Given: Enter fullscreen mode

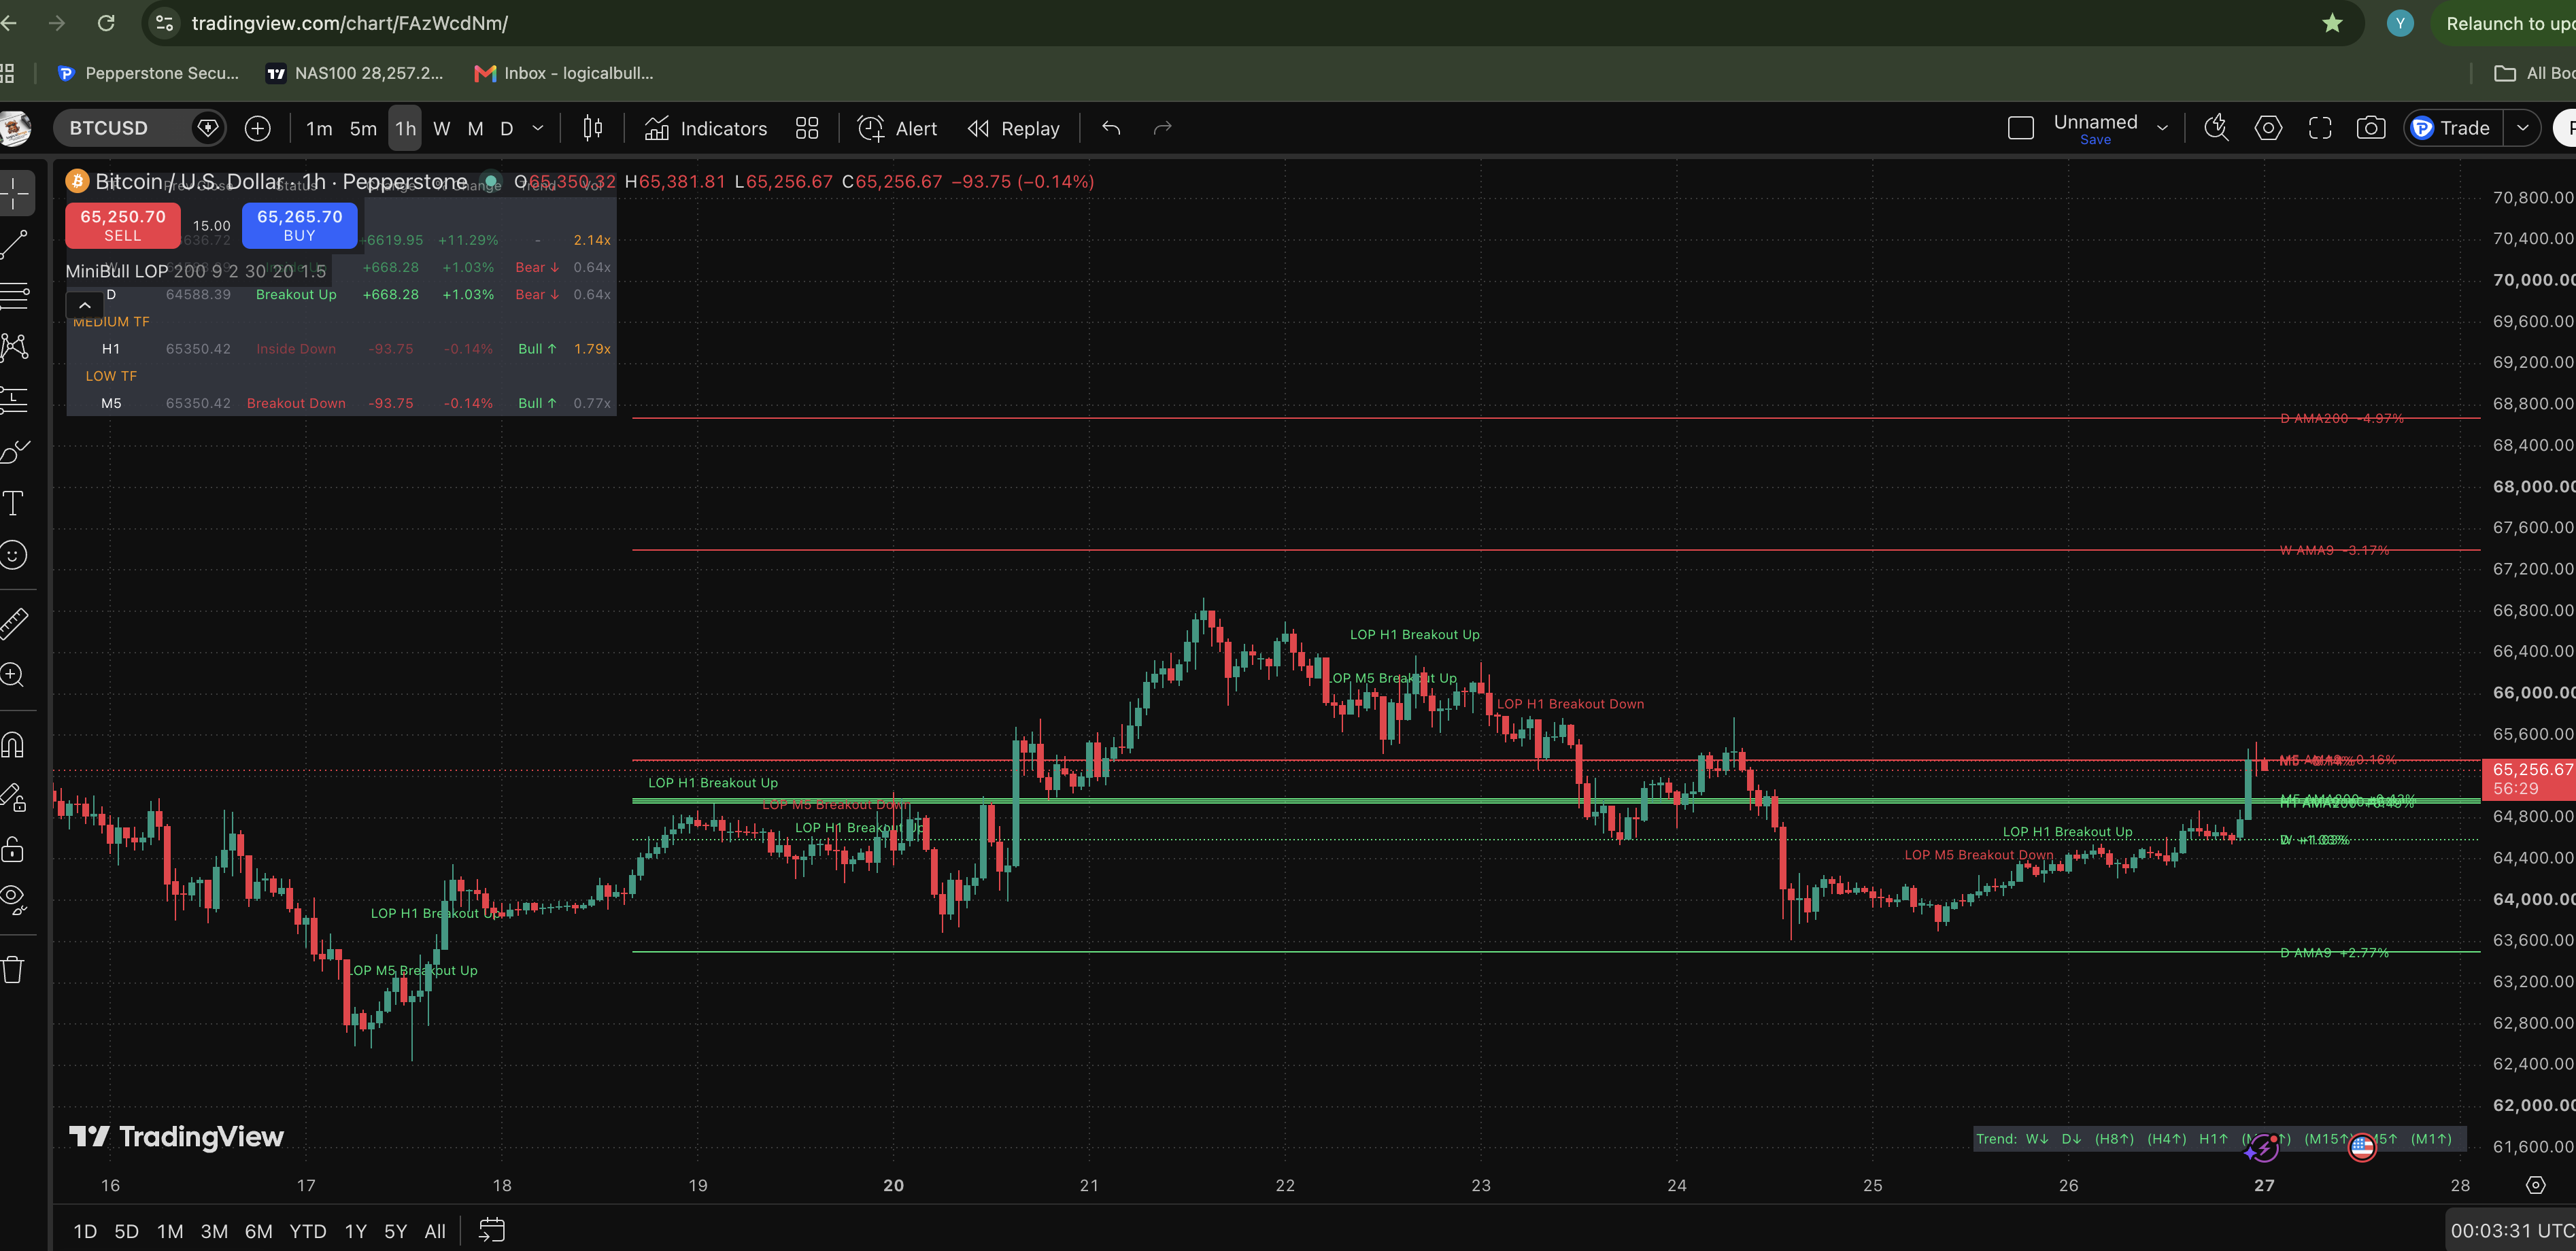Looking at the screenshot, I should [2320, 128].
